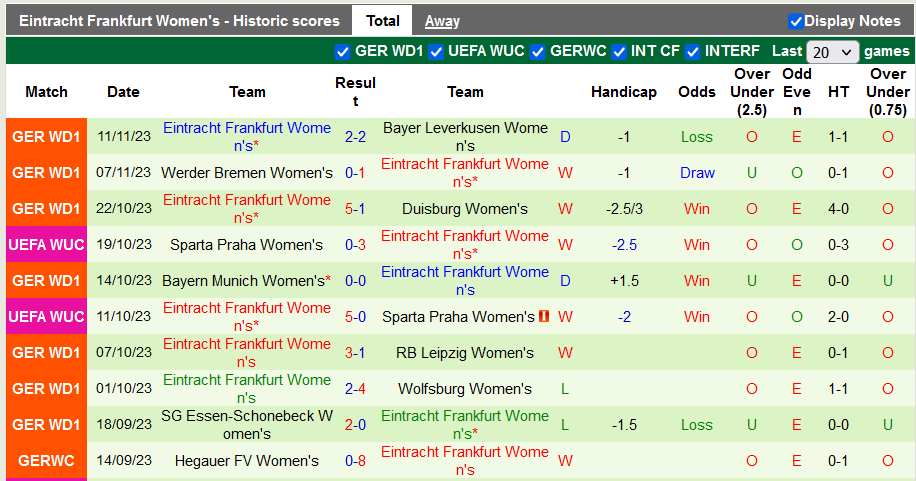The image size is (916, 481).
Task: Toggle the GERWC competition checkbox
Action: pyautogui.click(x=538, y=52)
